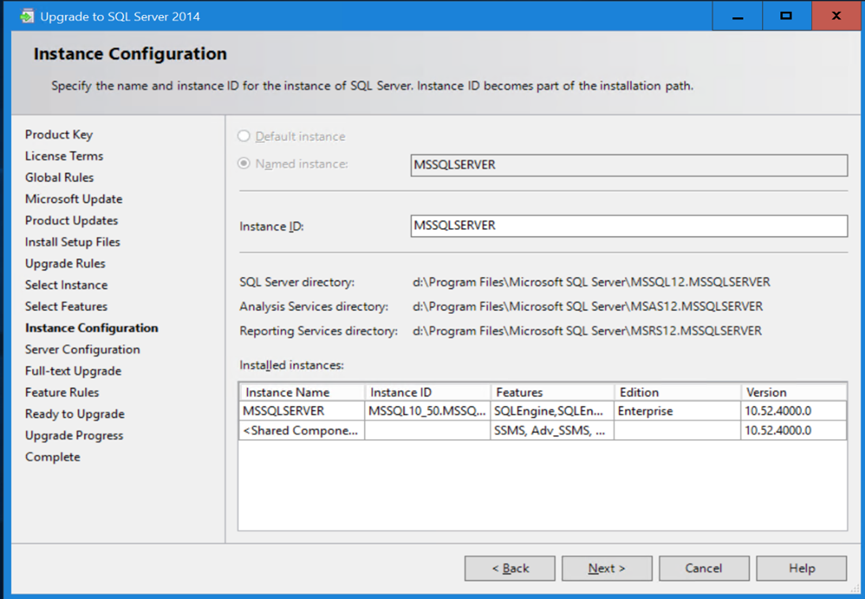Click the Named instance name field
This screenshot has height=599, width=865.
pyautogui.click(x=629, y=165)
